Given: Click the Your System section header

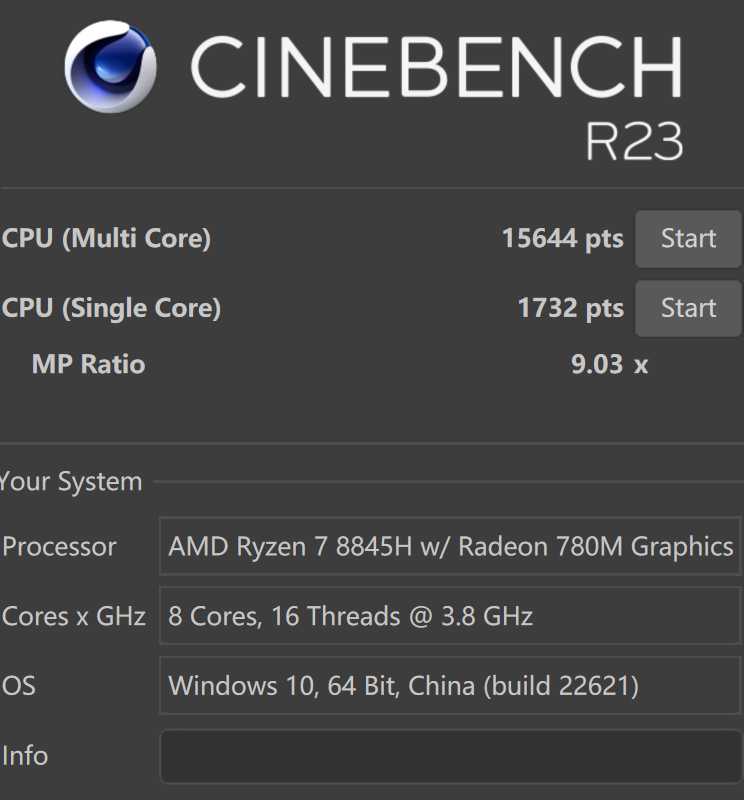Looking at the screenshot, I should (x=71, y=482).
